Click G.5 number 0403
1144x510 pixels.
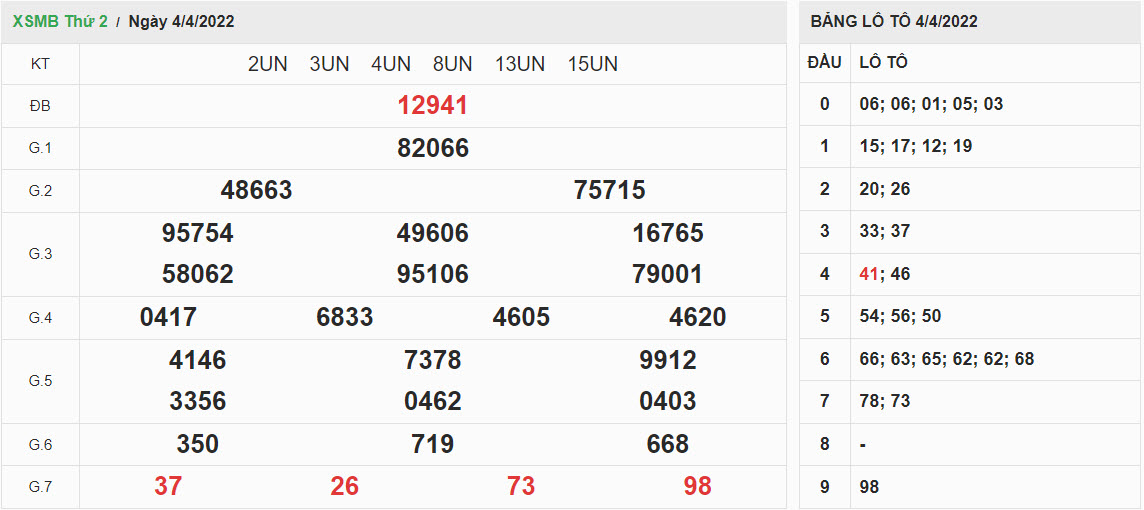[667, 402]
